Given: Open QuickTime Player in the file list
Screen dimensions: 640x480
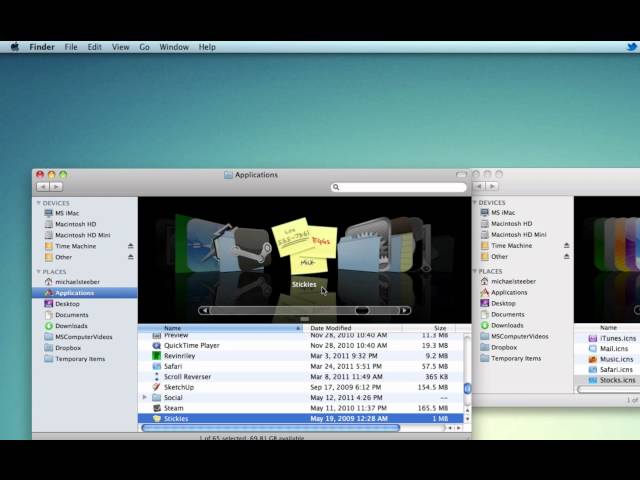Looking at the screenshot, I should tap(191, 345).
